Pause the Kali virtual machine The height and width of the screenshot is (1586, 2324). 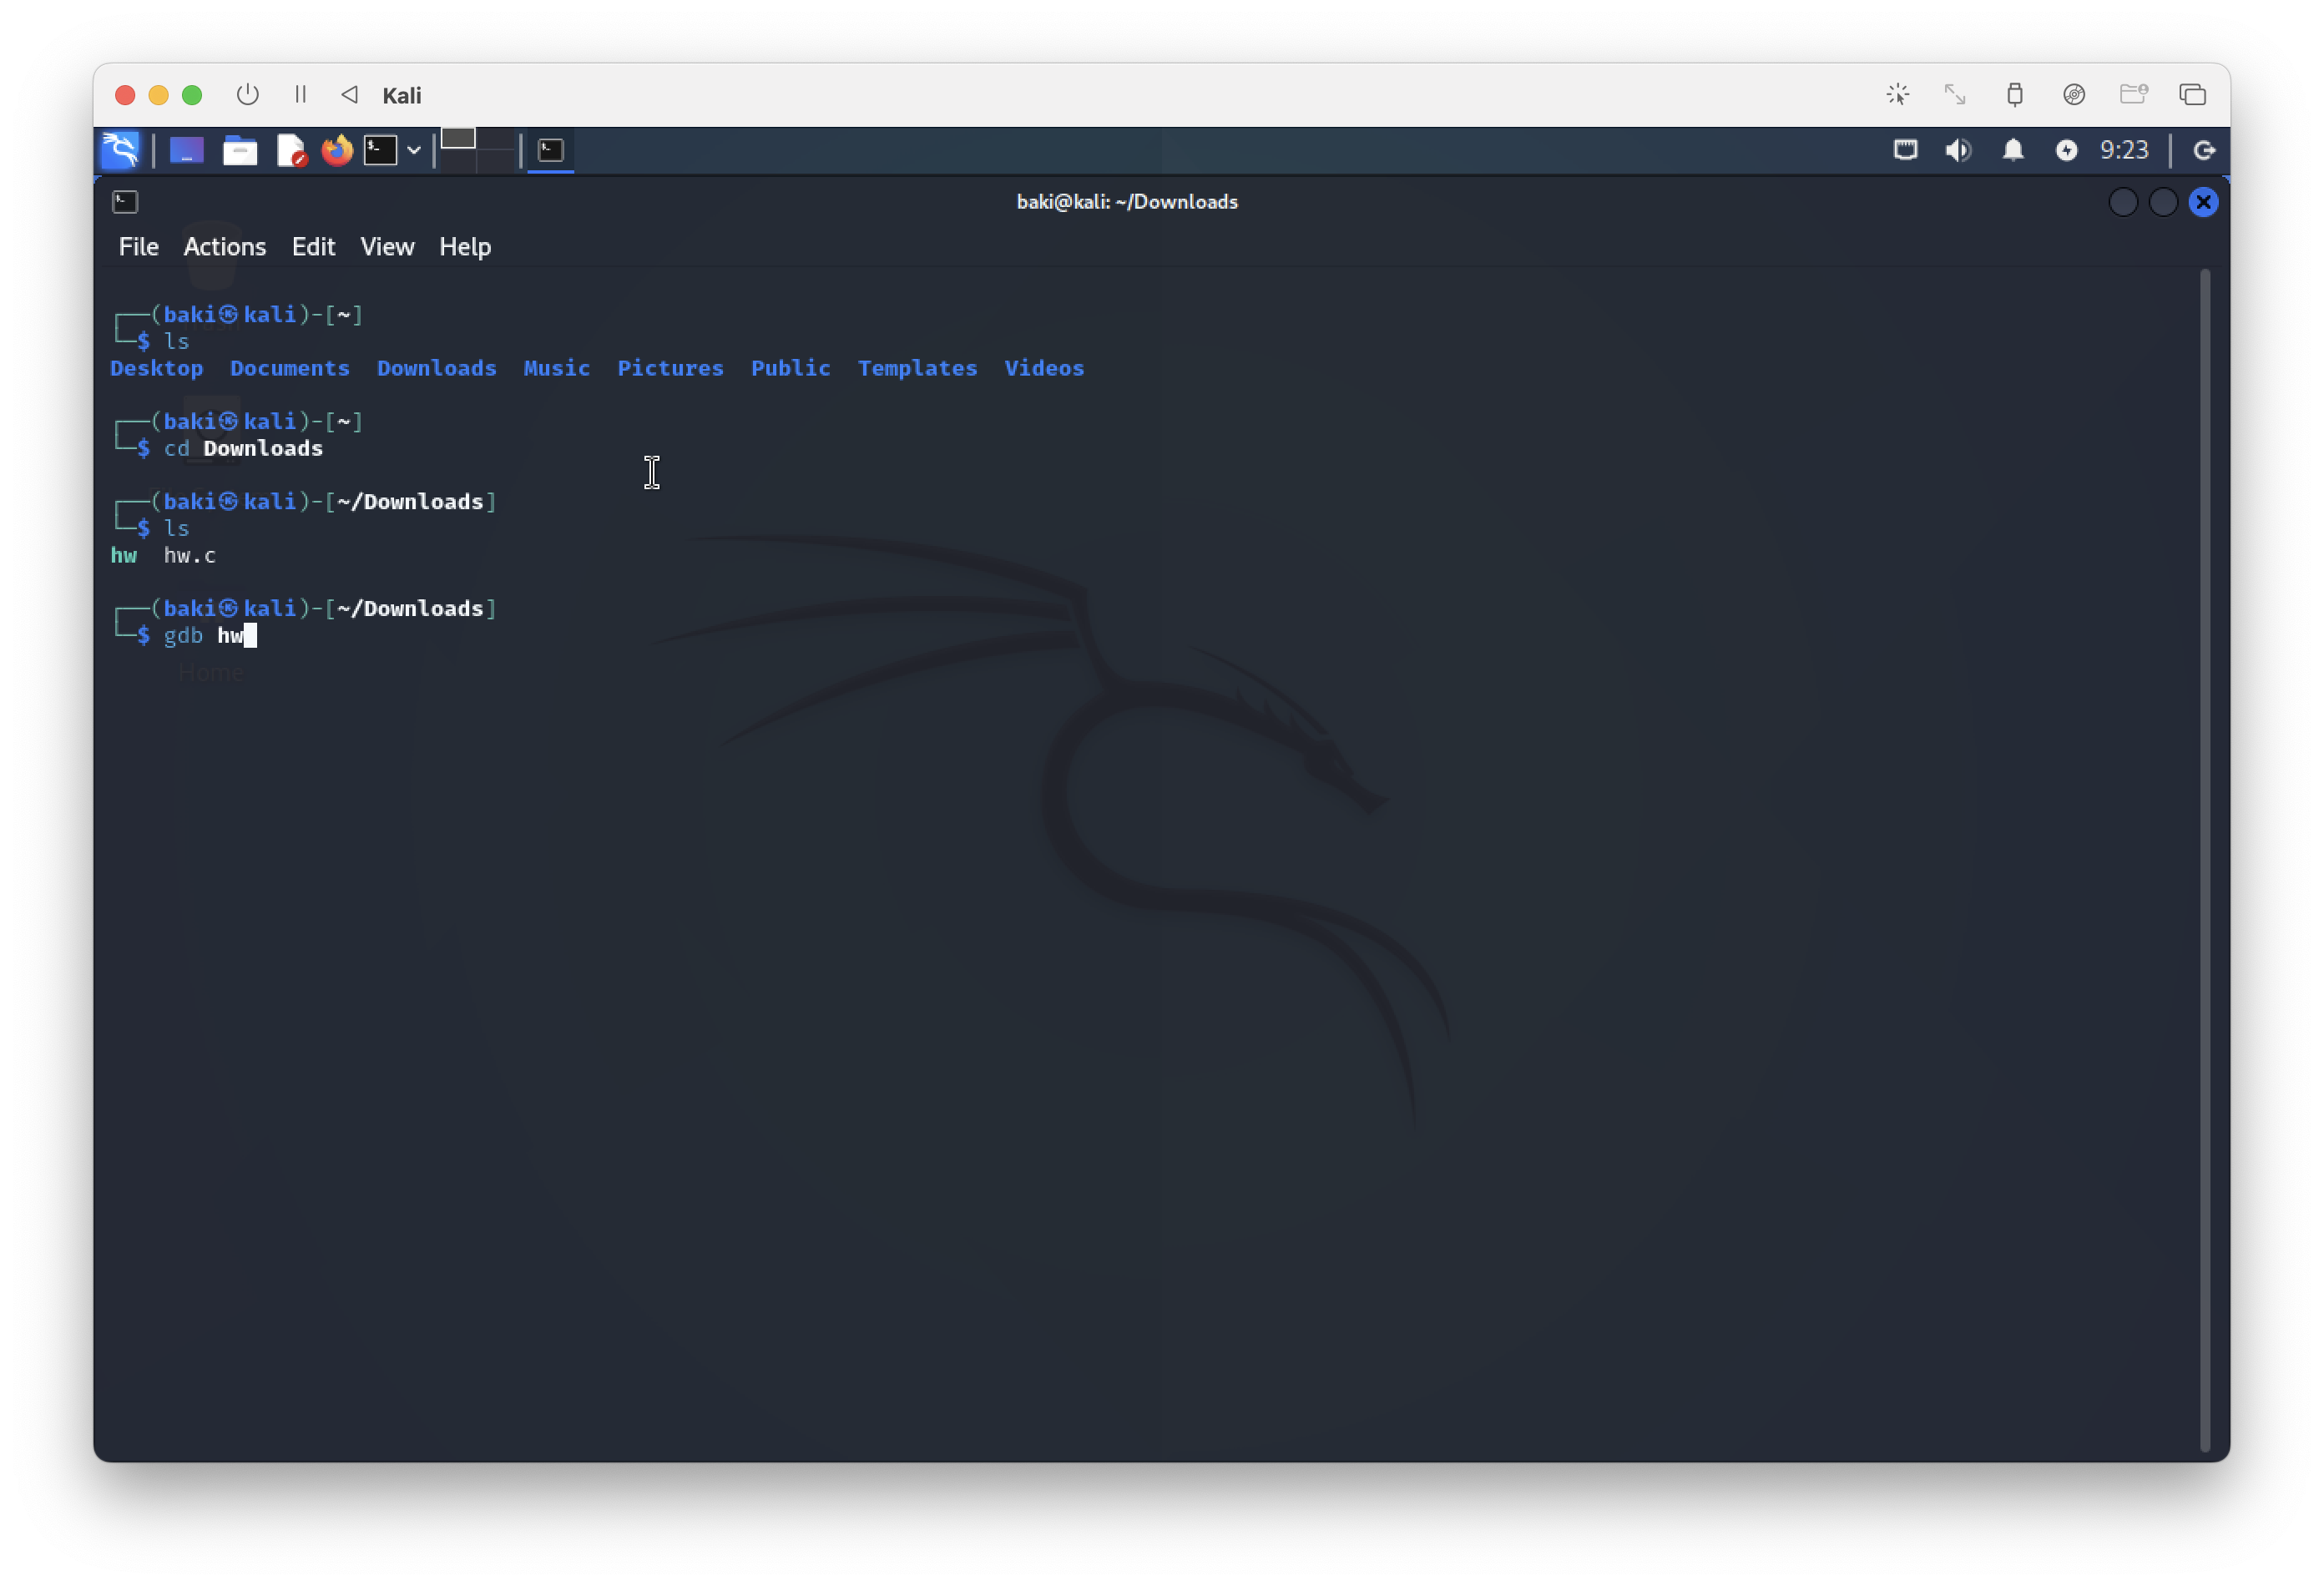(300, 94)
